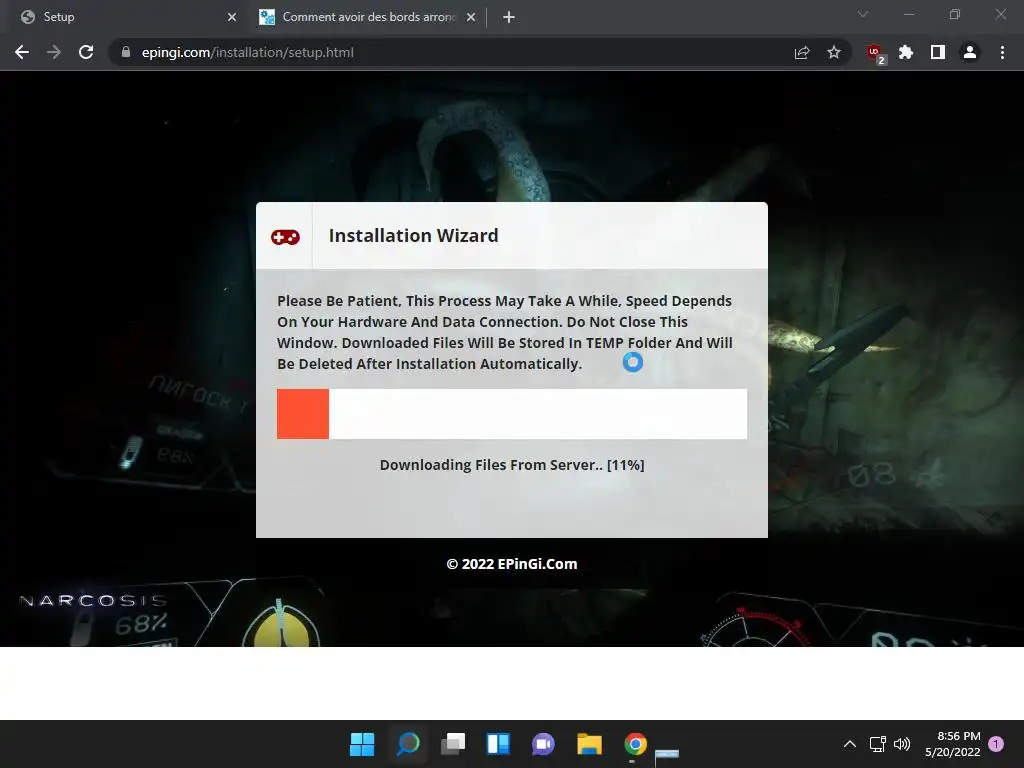Go back to the previous page
The image size is (1024, 768).
22,52
